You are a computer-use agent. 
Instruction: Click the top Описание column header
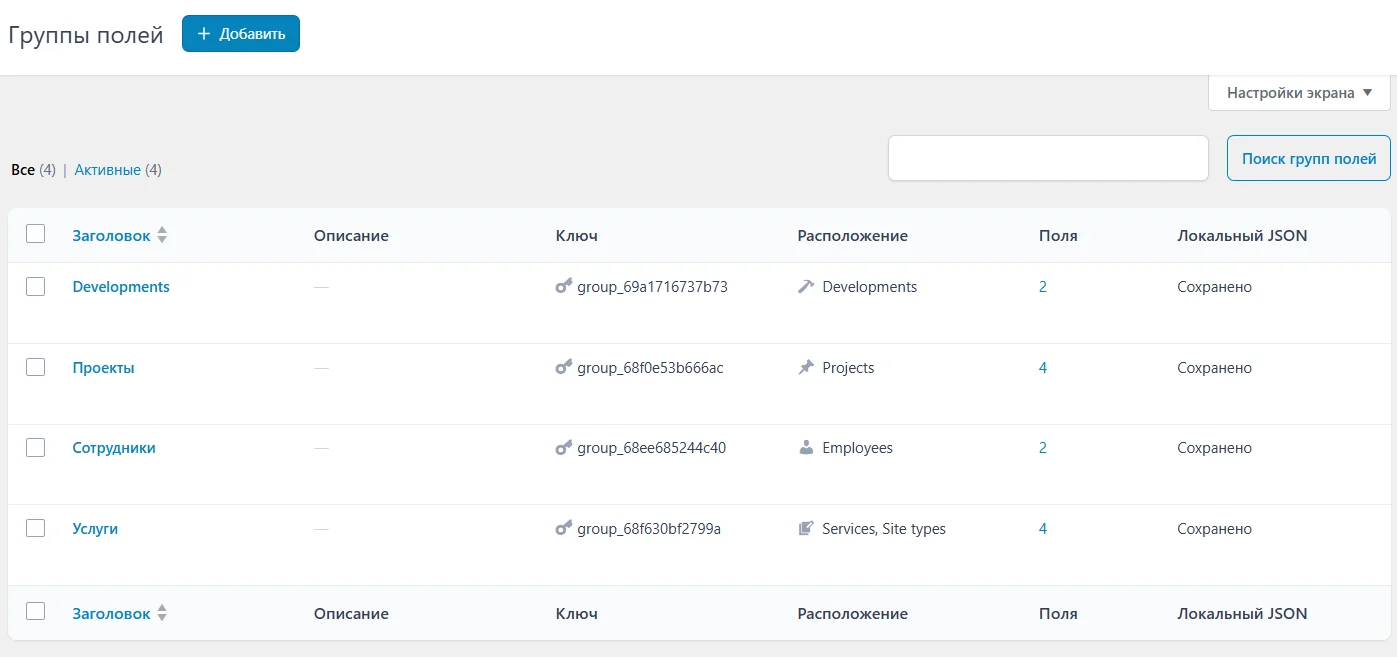click(x=351, y=236)
